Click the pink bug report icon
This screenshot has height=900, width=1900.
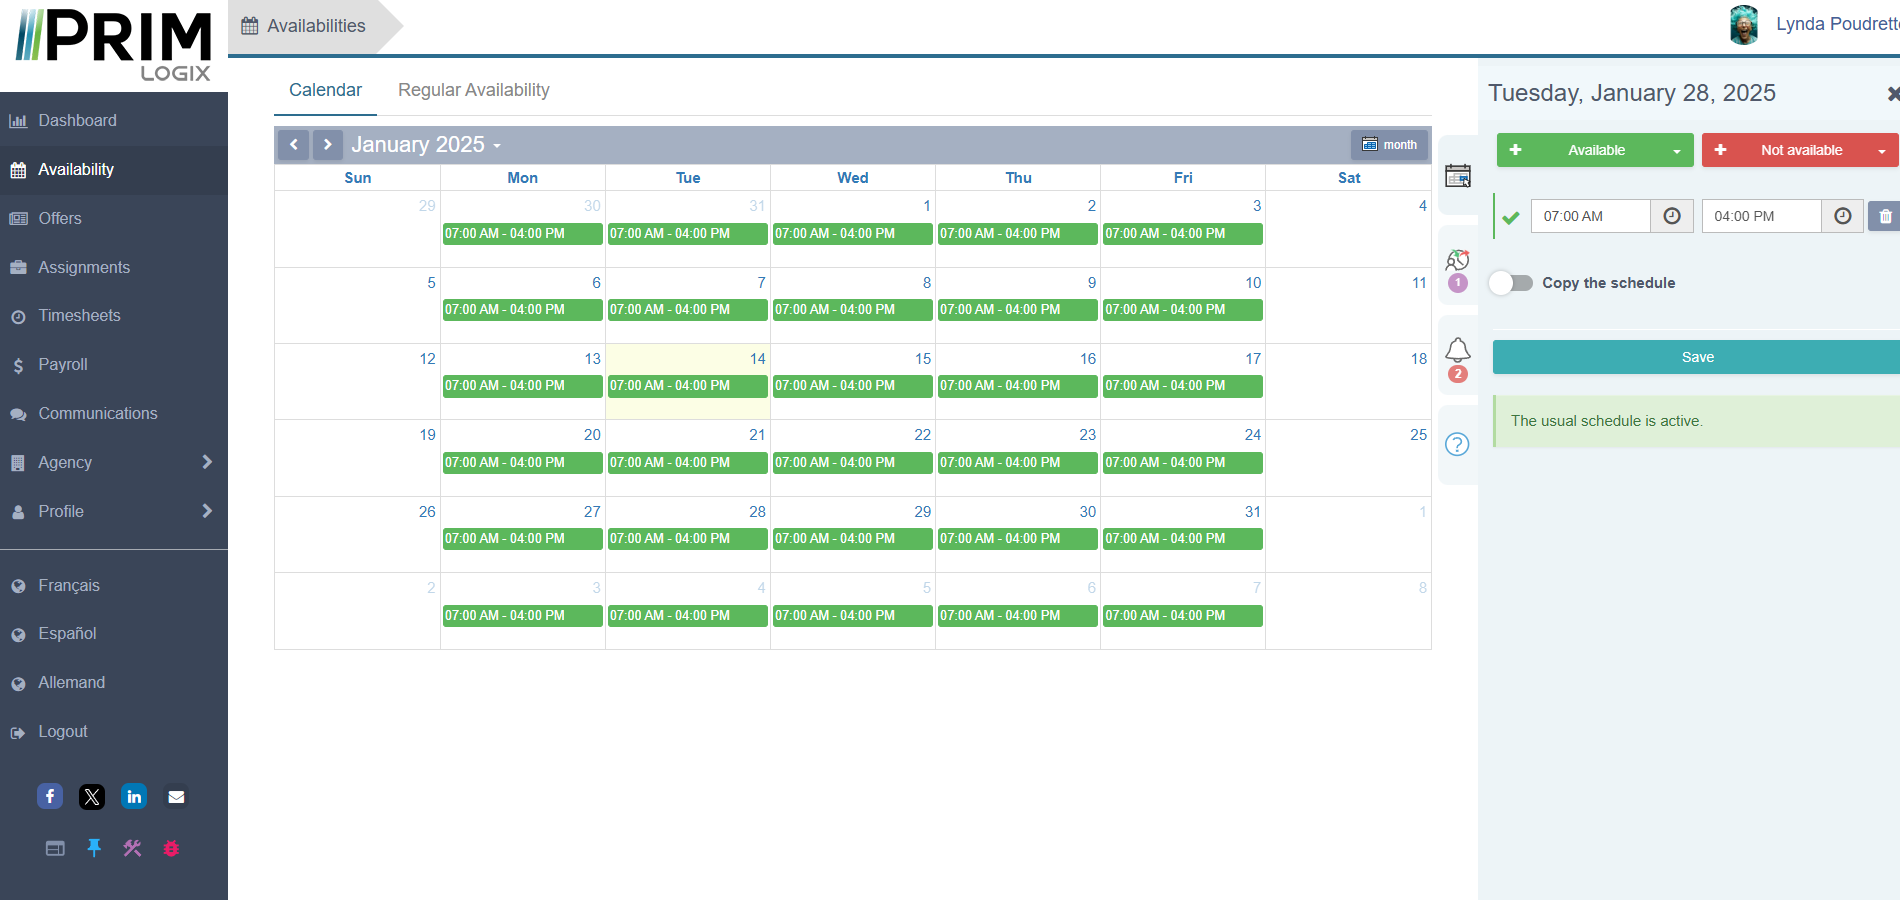pos(171,848)
